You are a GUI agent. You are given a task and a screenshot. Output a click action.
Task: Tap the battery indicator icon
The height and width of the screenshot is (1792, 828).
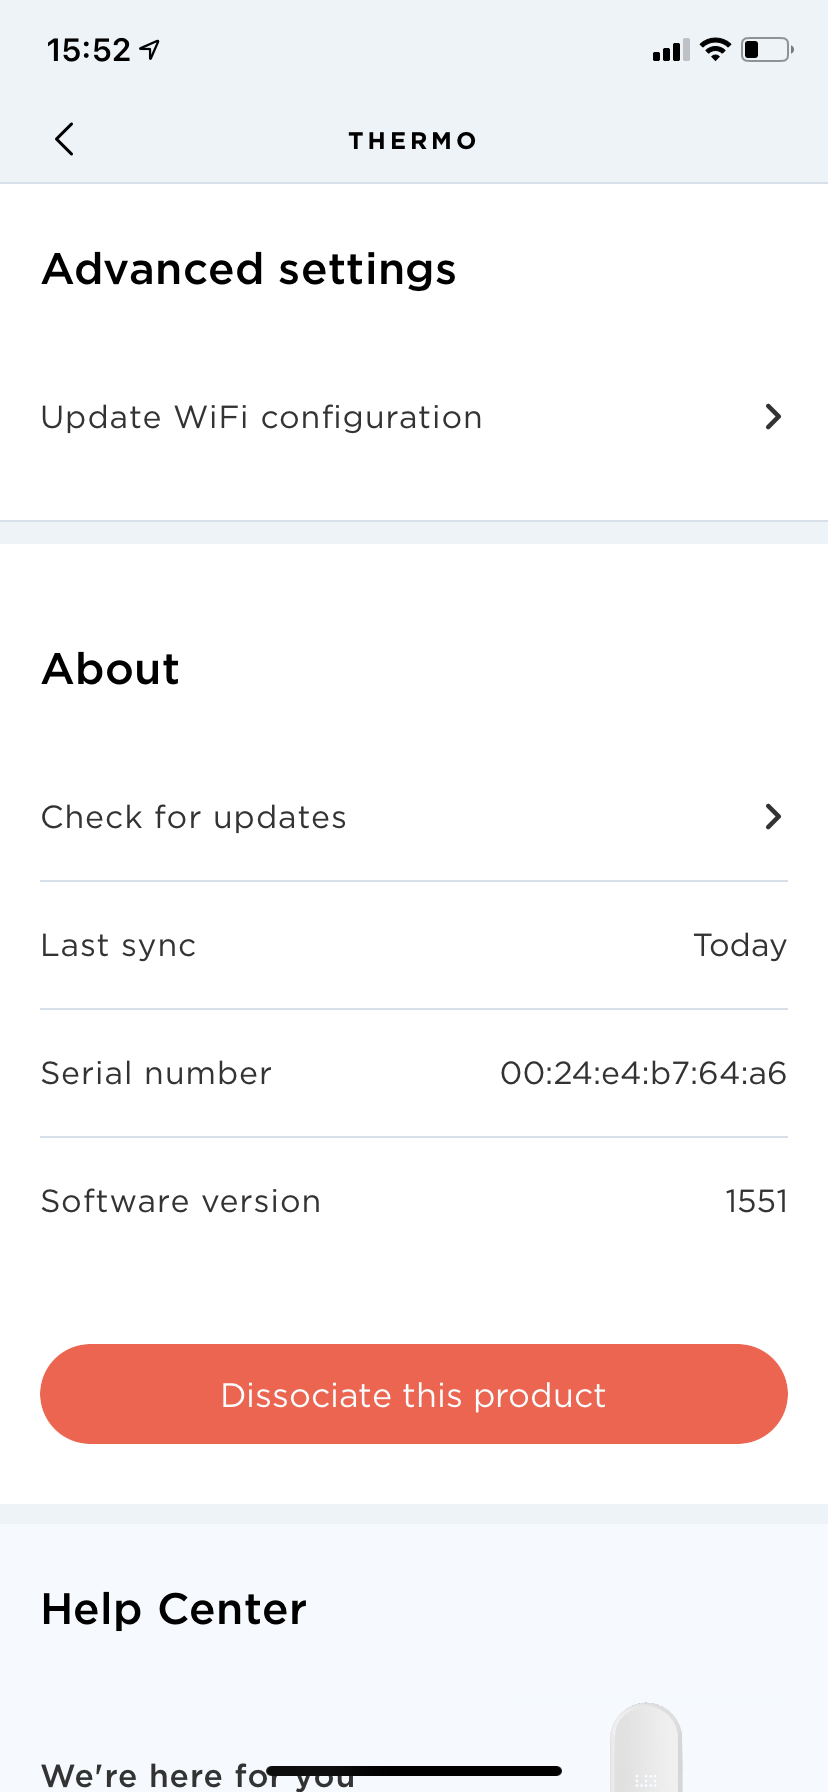767,49
